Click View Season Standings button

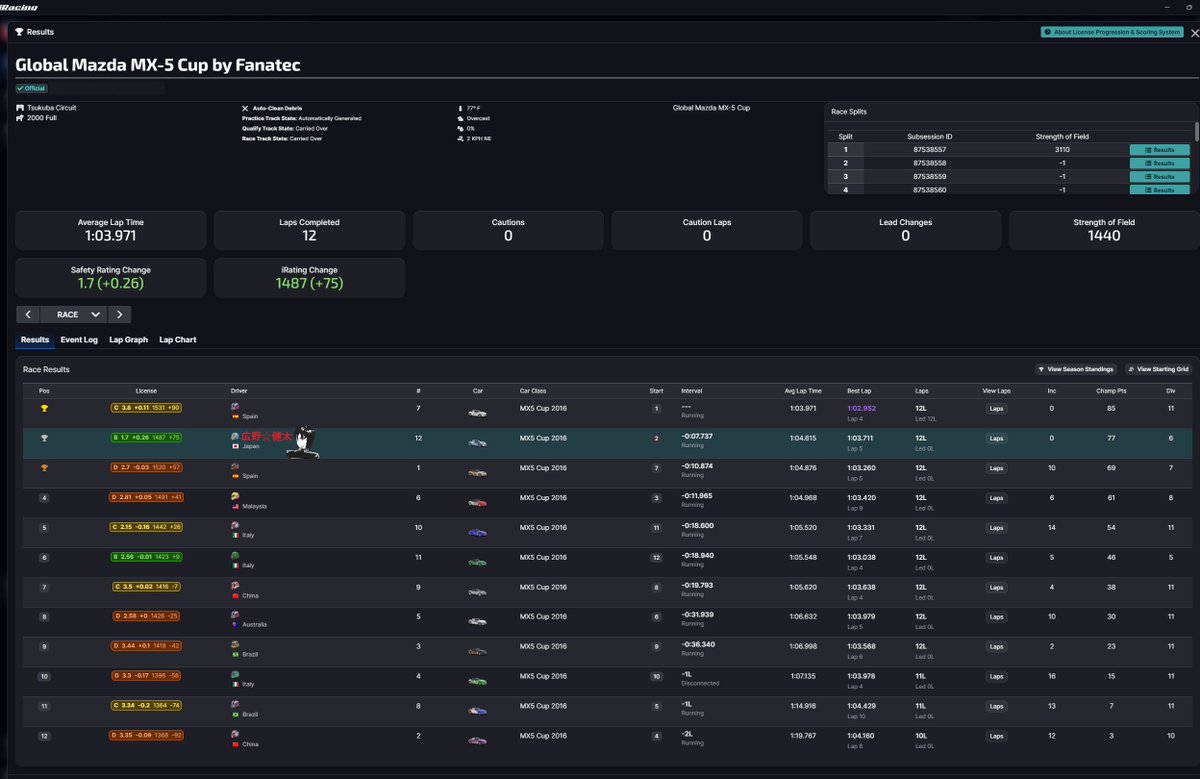tap(1075, 369)
